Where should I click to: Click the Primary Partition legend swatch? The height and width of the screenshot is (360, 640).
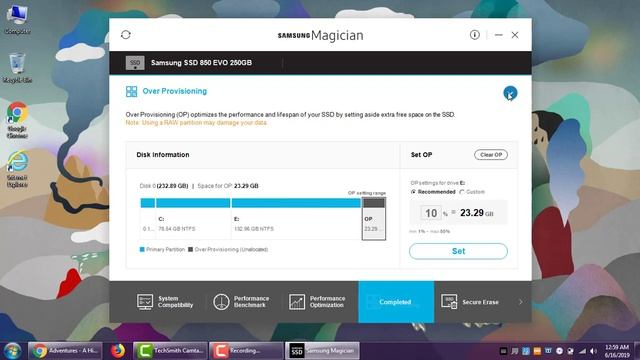pos(142,249)
